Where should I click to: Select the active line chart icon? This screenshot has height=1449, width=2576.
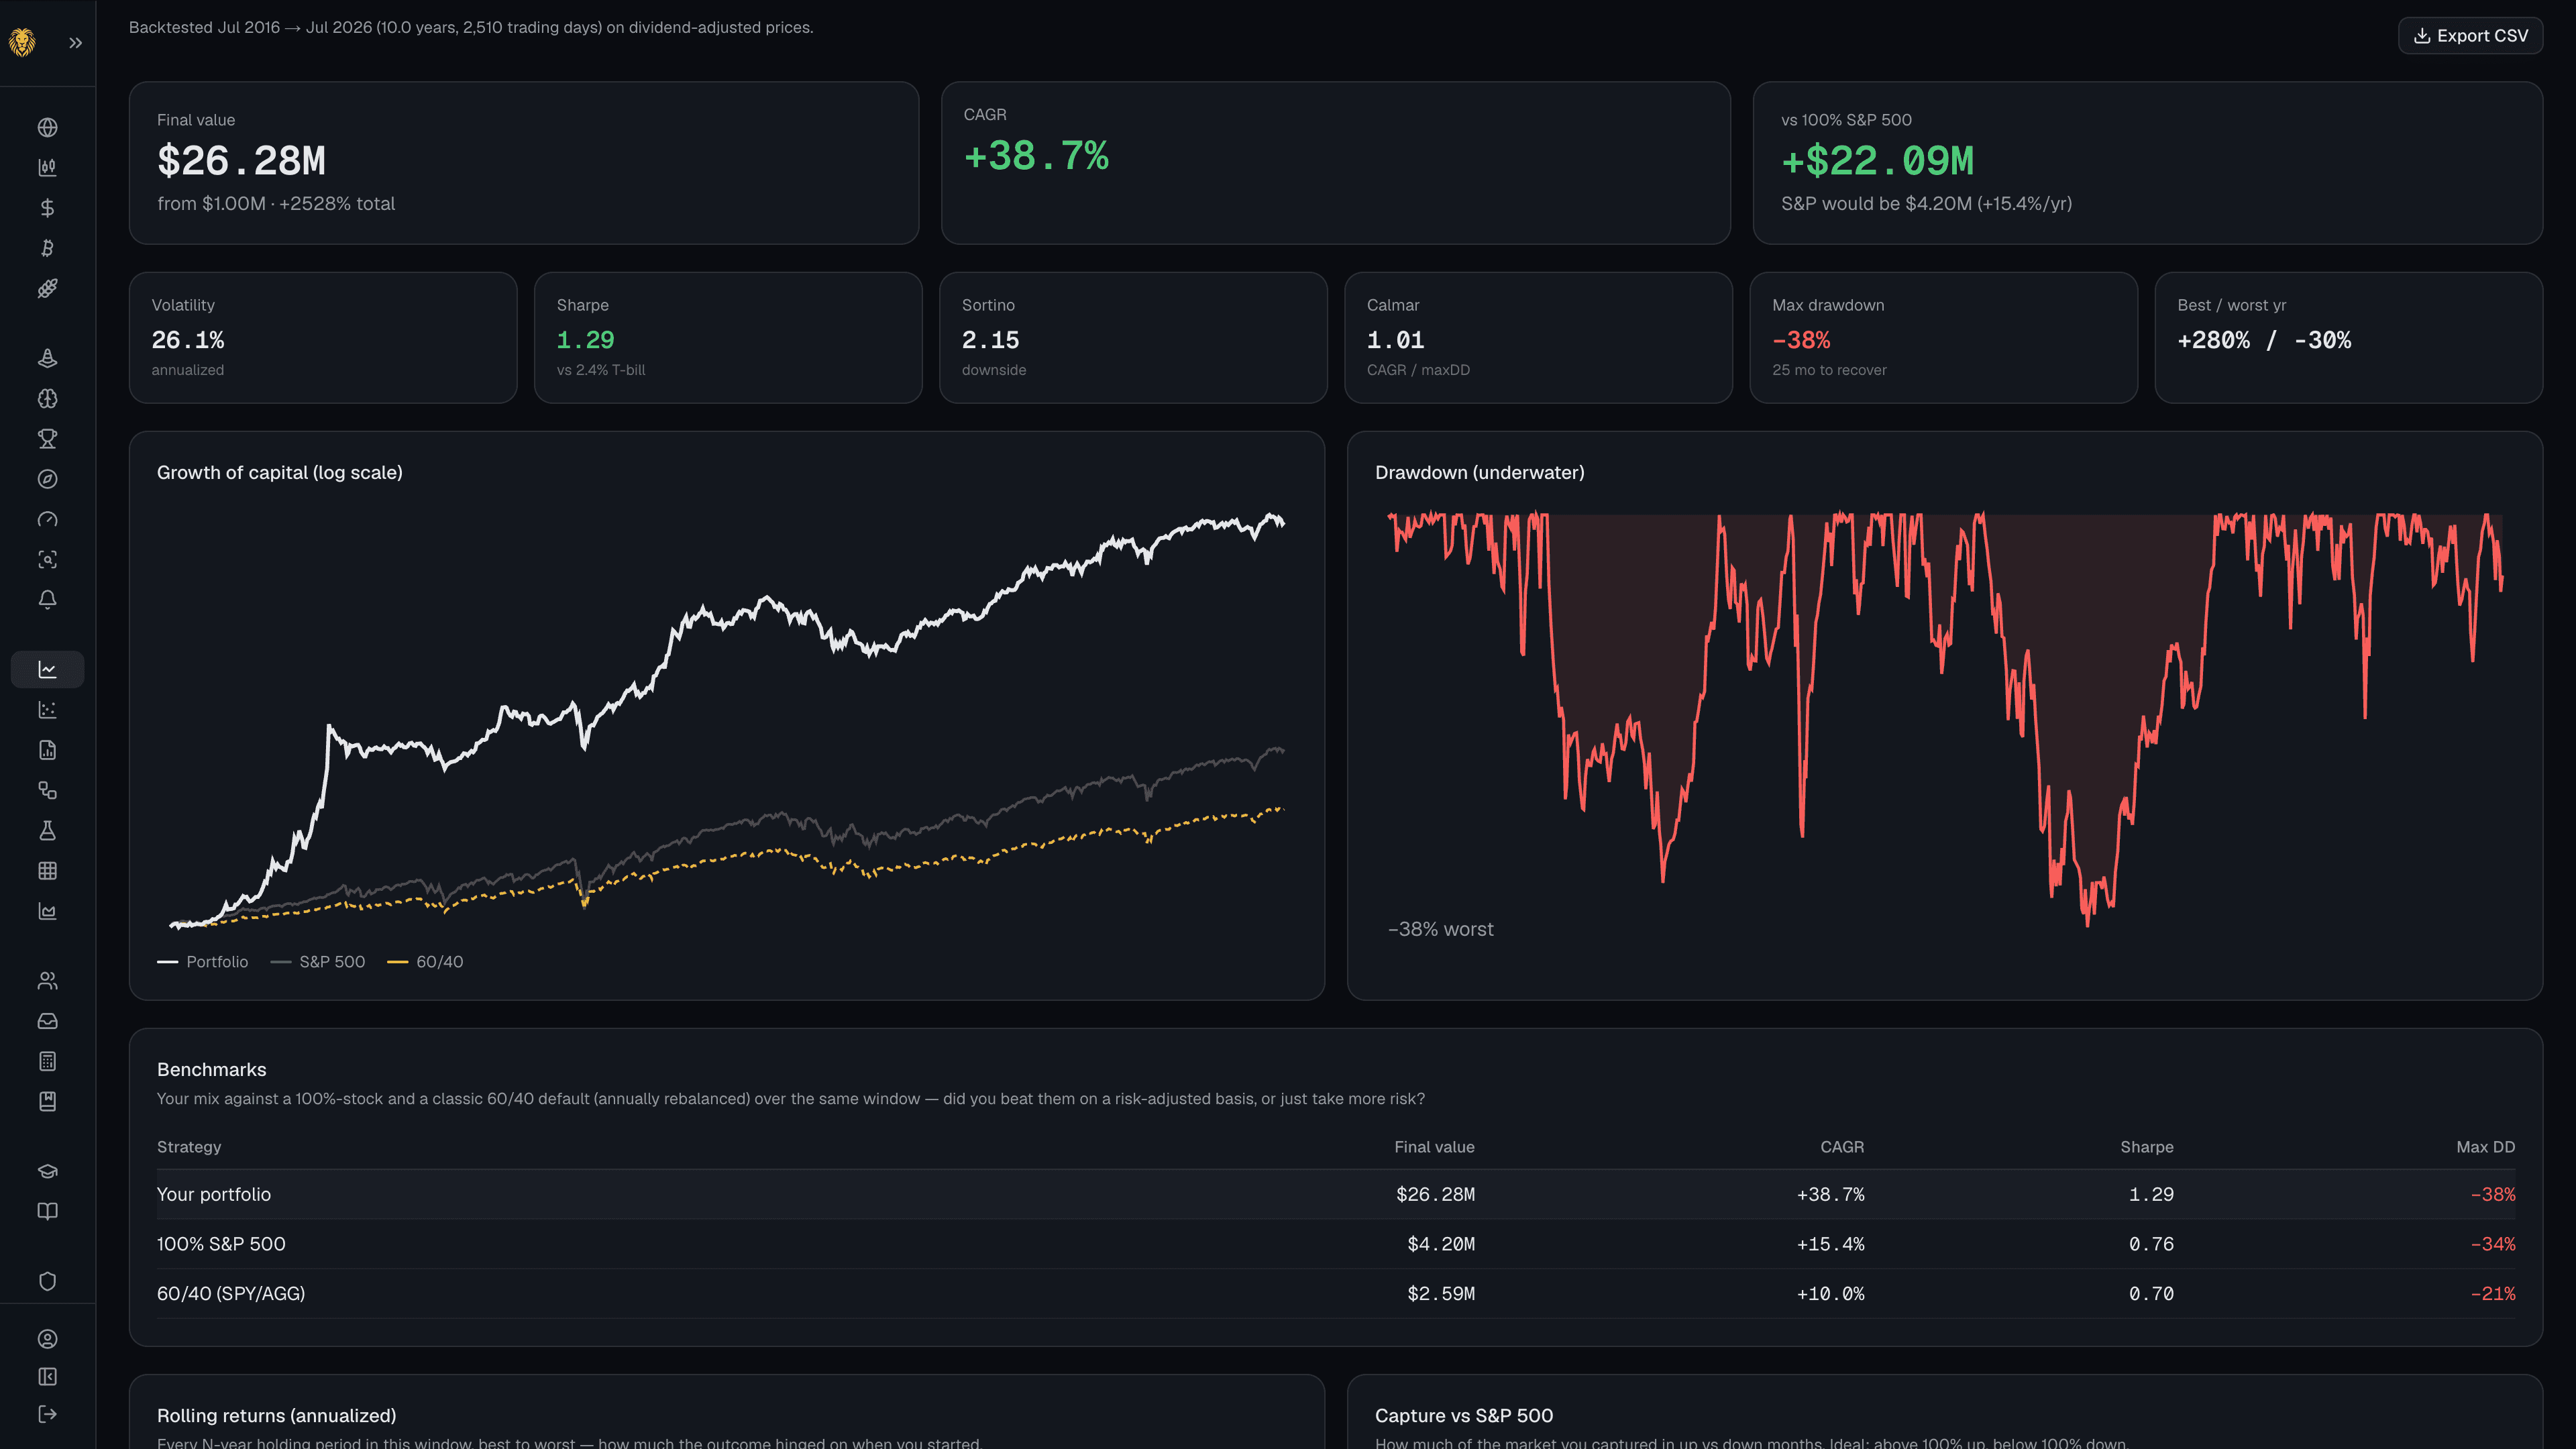(47, 670)
